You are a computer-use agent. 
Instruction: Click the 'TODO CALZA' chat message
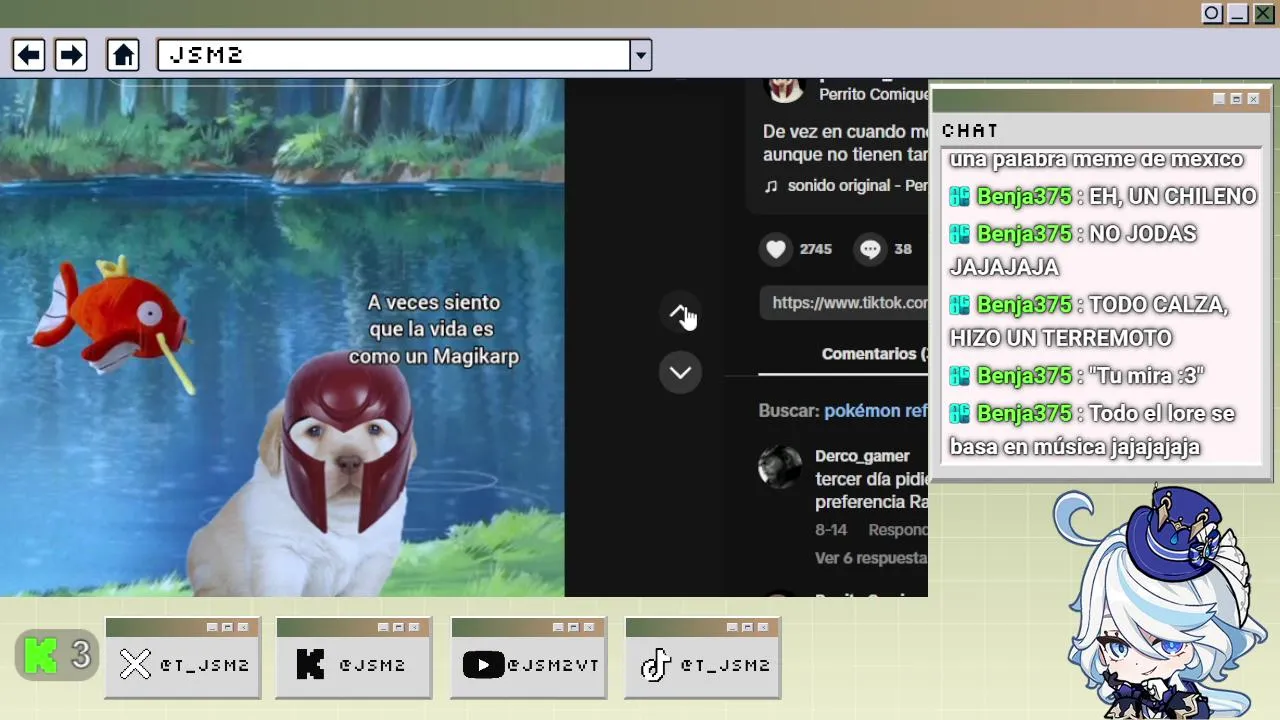coord(1089,321)
